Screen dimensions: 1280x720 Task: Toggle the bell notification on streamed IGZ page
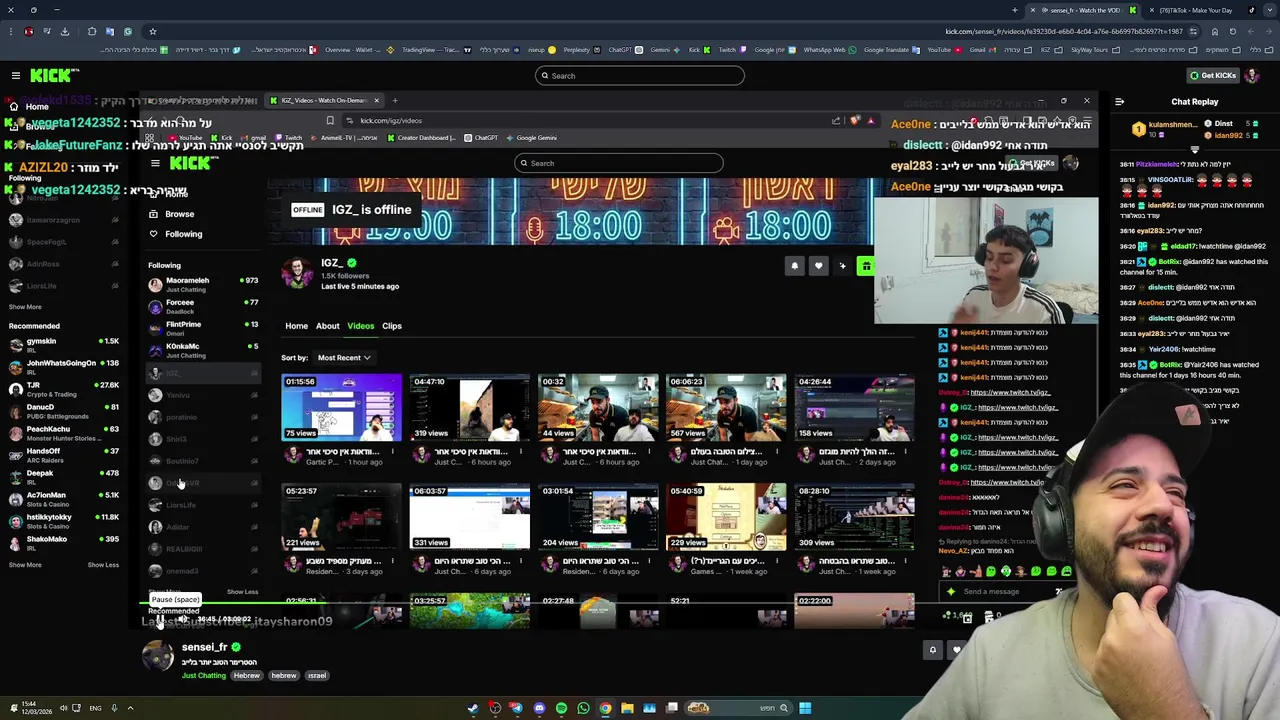pos(794,266)
